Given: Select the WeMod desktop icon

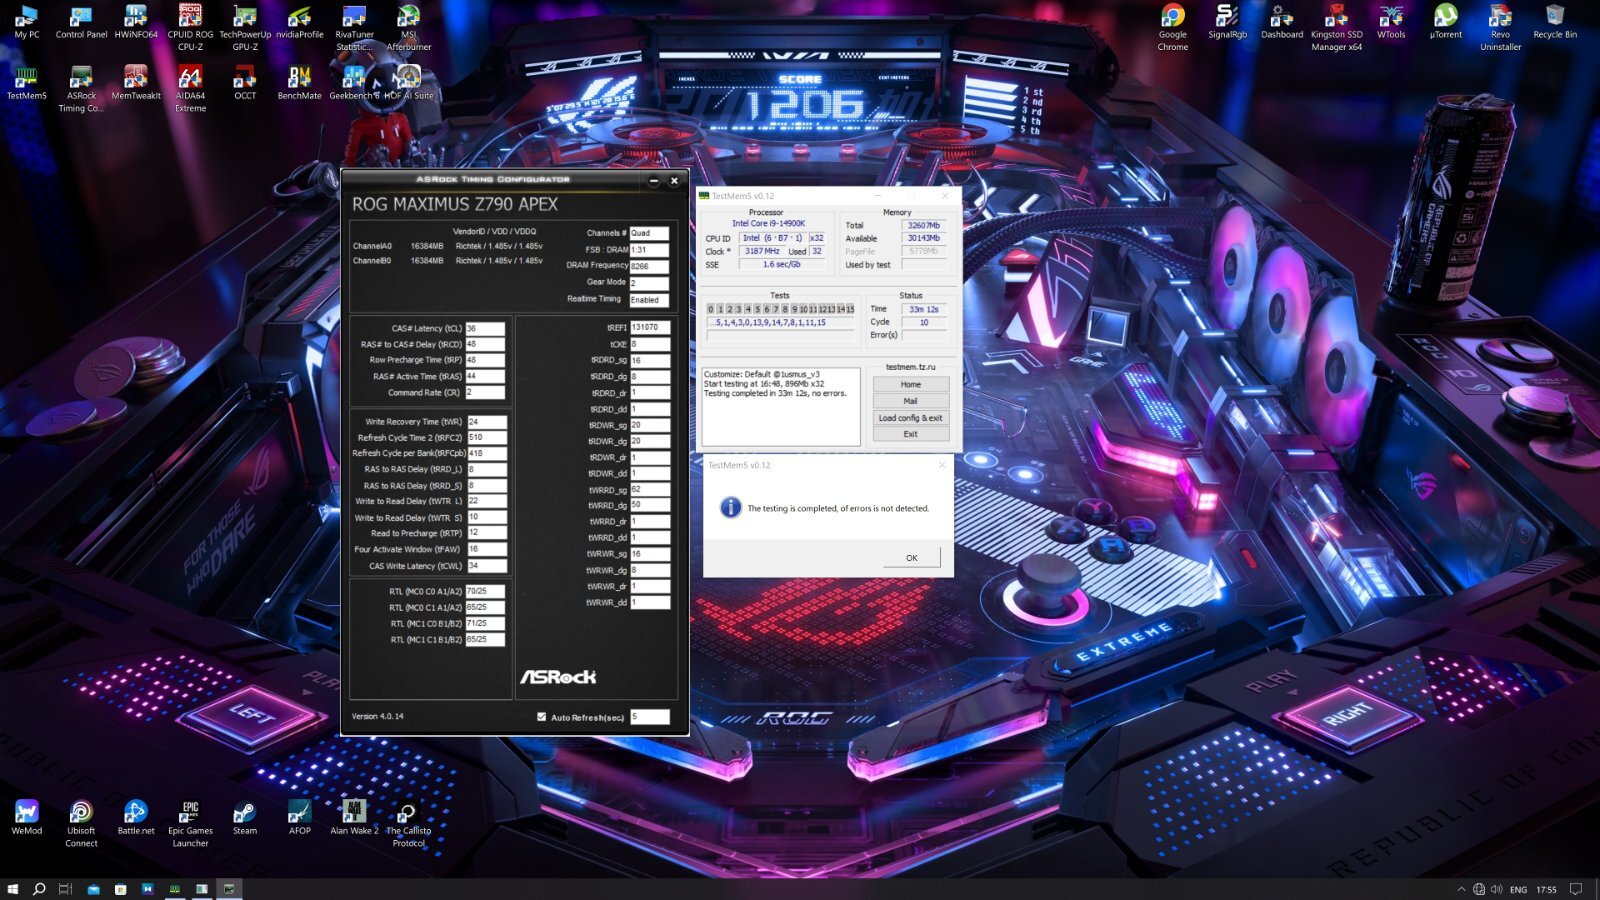Looking at the screenshot, I should point(27,818).
